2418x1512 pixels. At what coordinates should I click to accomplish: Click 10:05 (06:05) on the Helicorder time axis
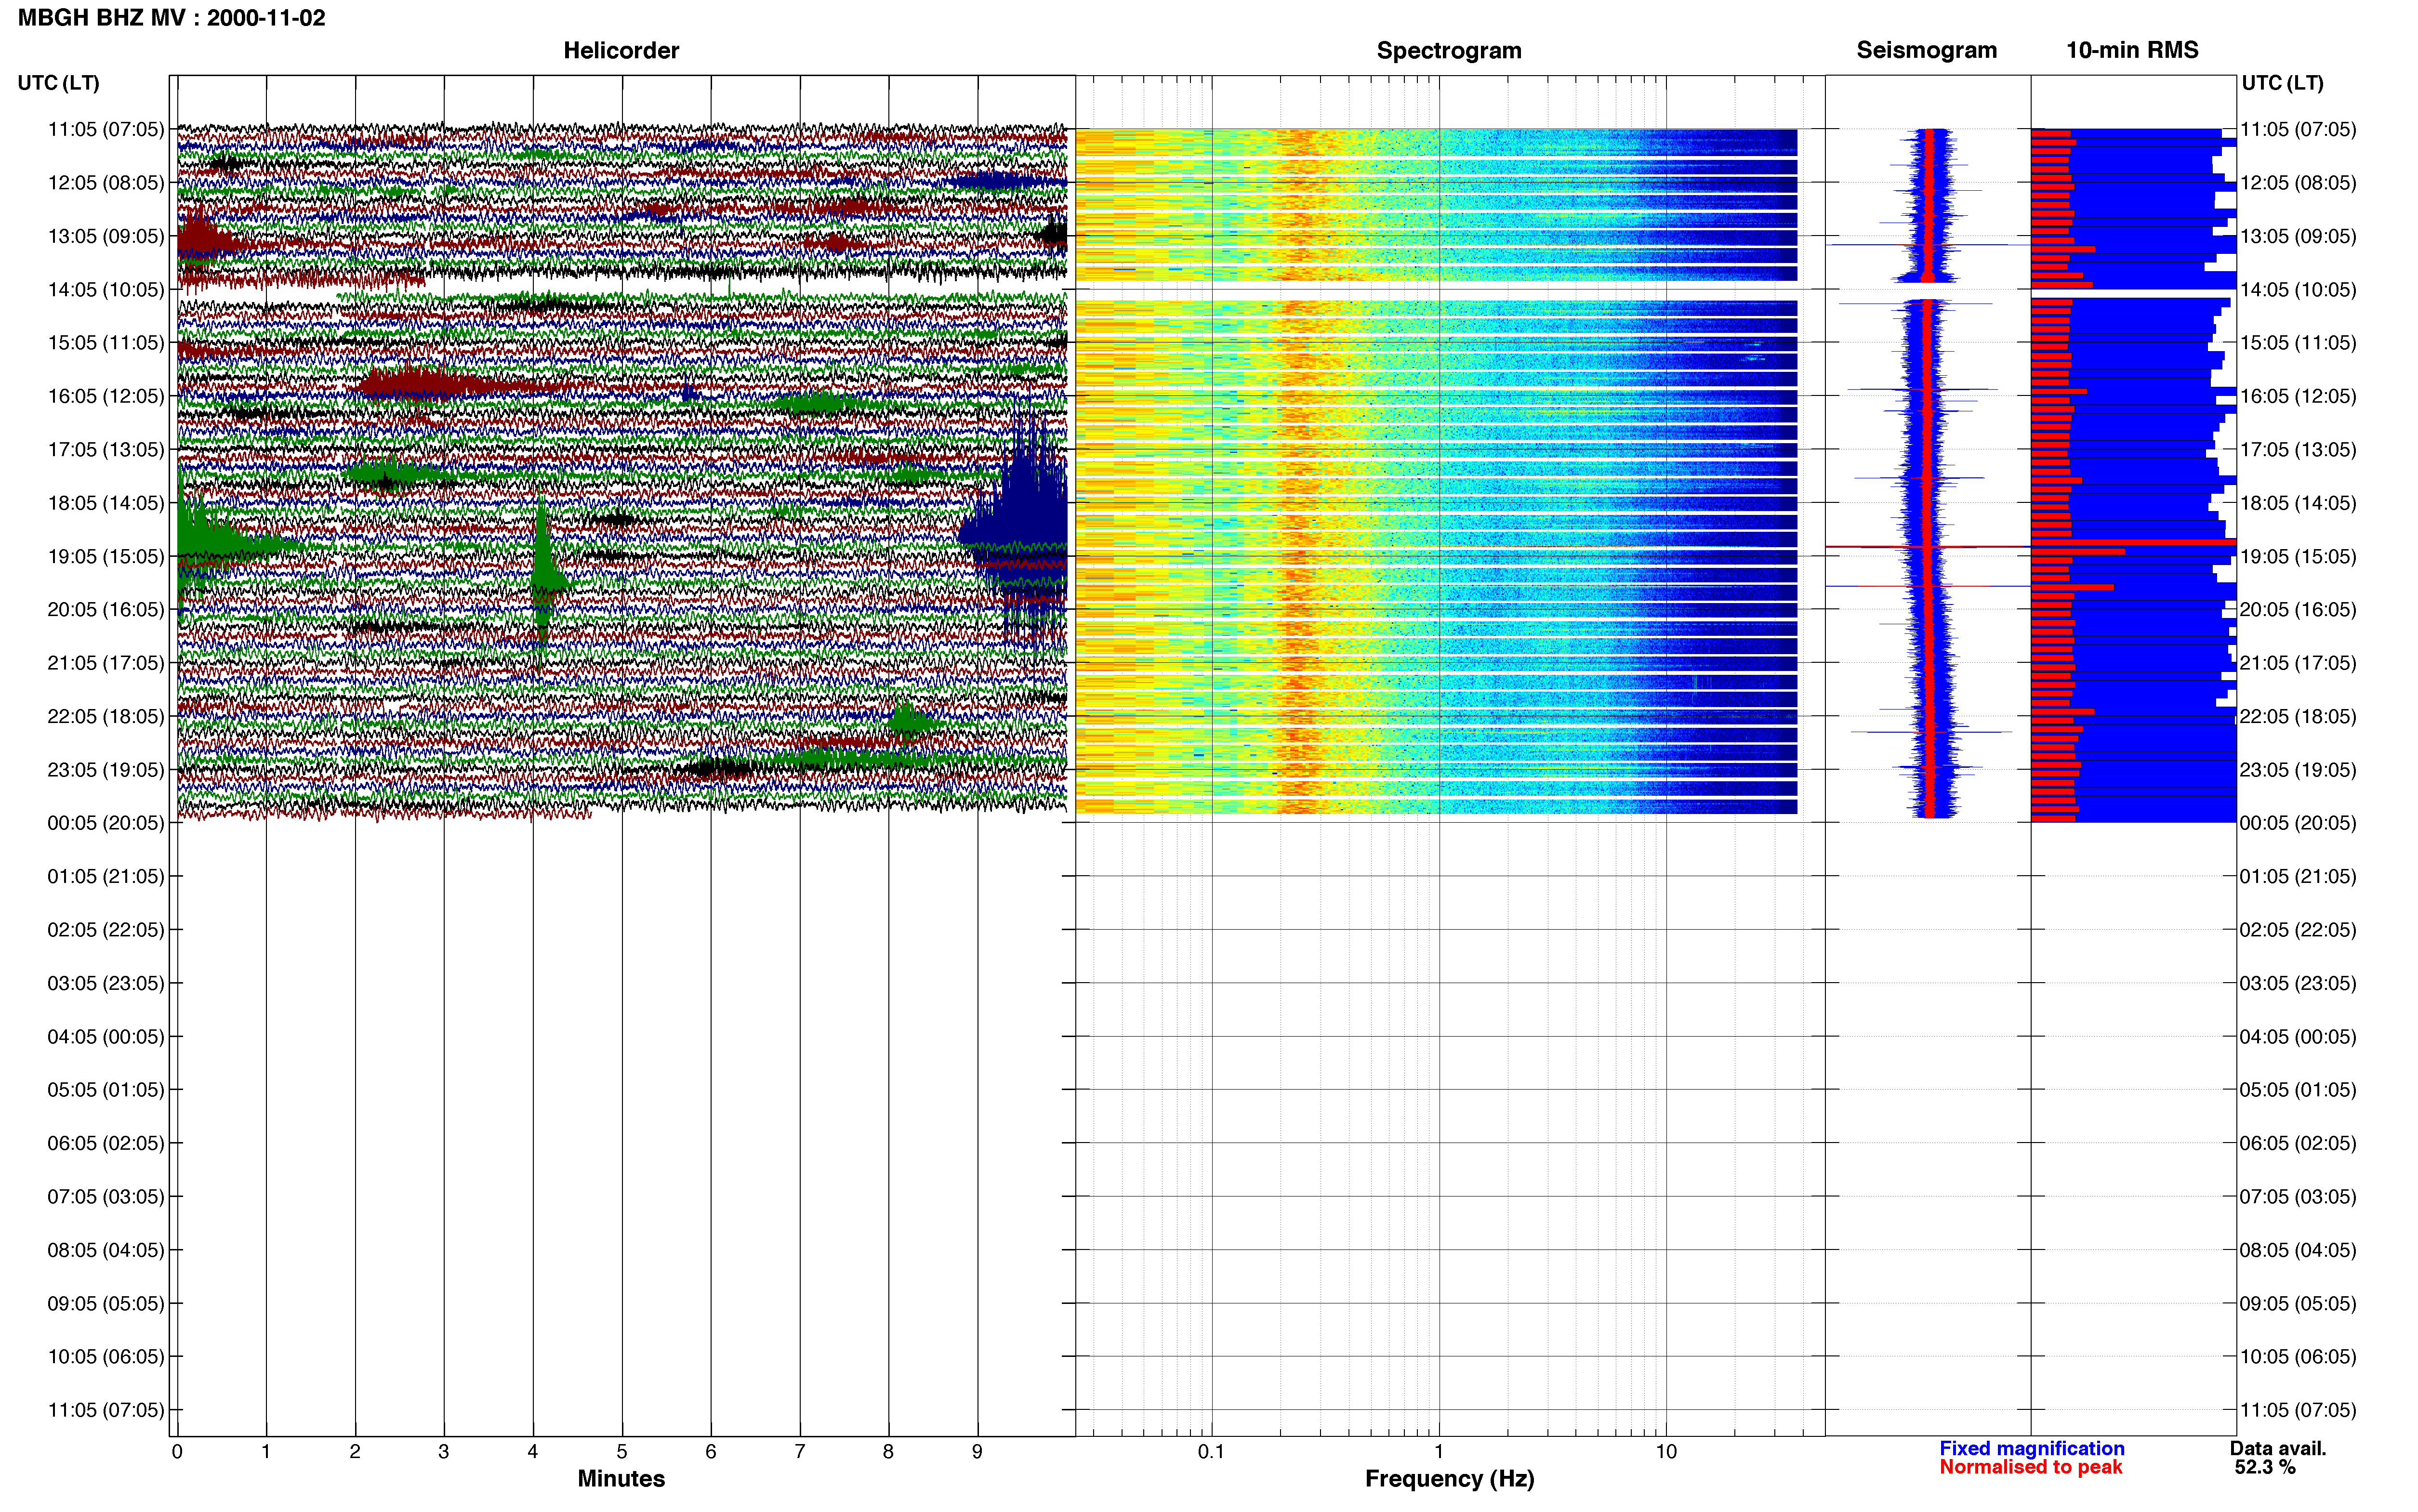coord(106,1357)
